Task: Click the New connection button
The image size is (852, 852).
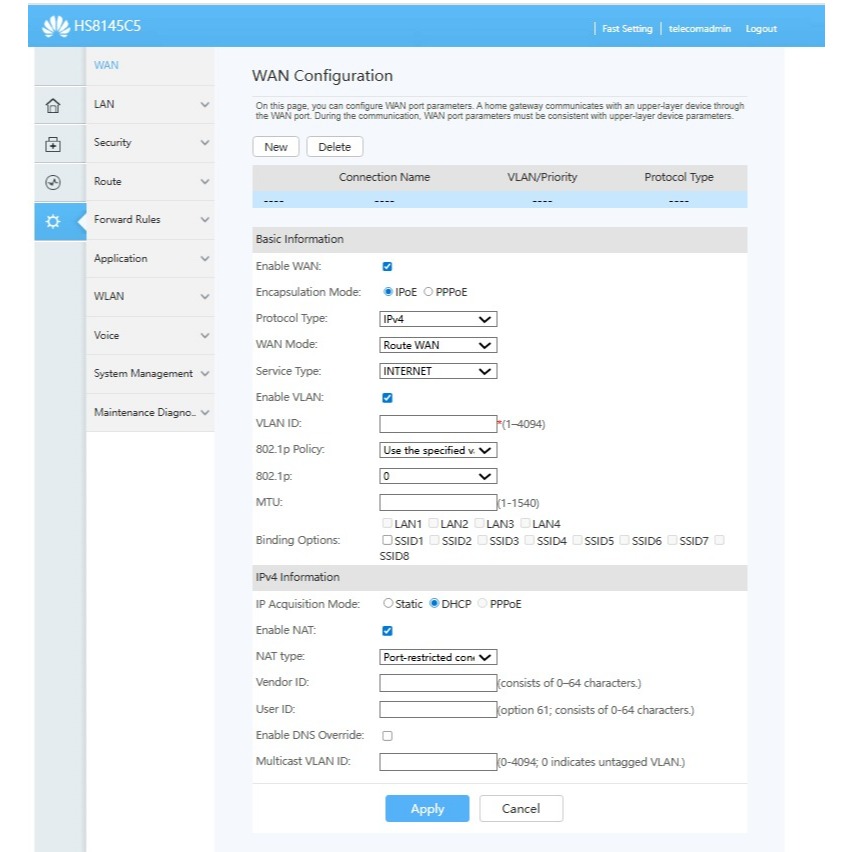Action: 276,147
